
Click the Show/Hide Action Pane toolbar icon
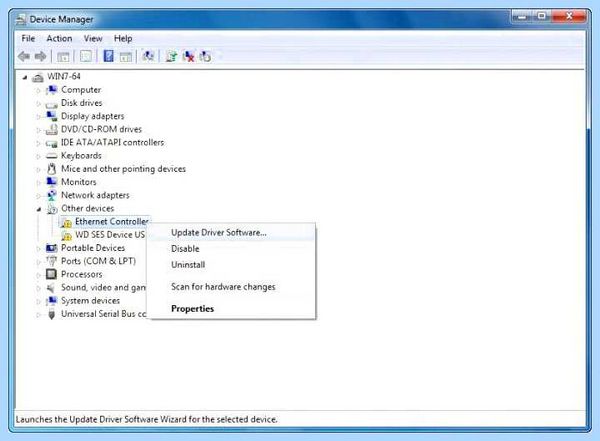coord(126,57)
